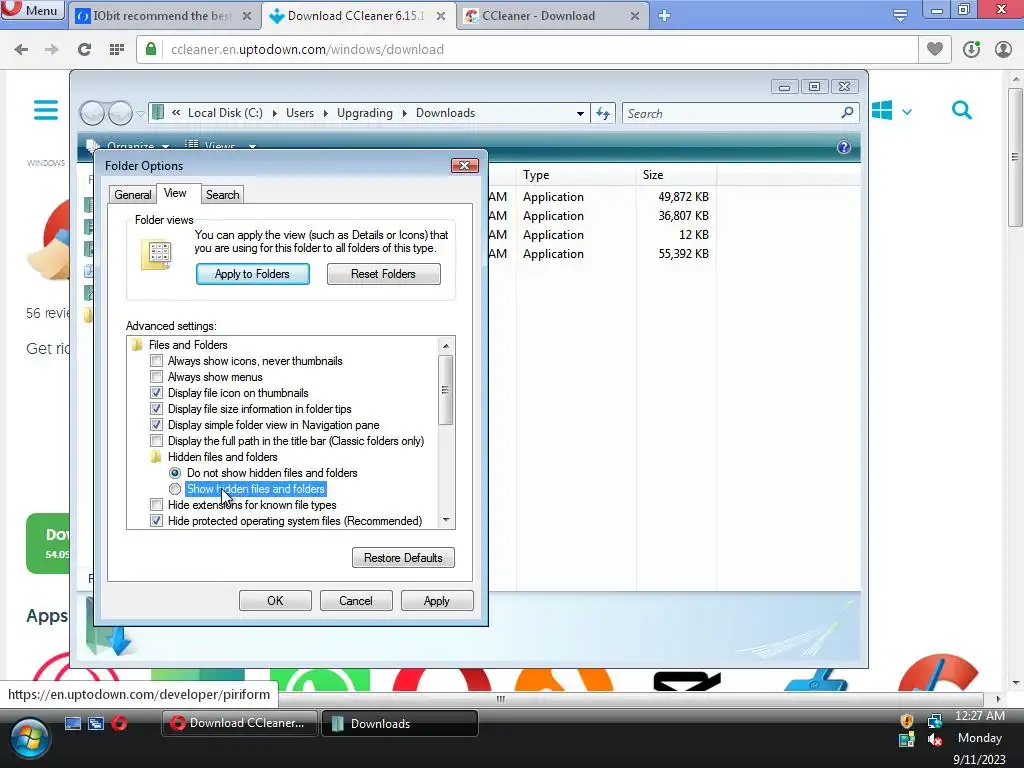Uncheck Hide protected operating system files
The height and width of the screenshot is (768, 1024).
pos(156,521)
